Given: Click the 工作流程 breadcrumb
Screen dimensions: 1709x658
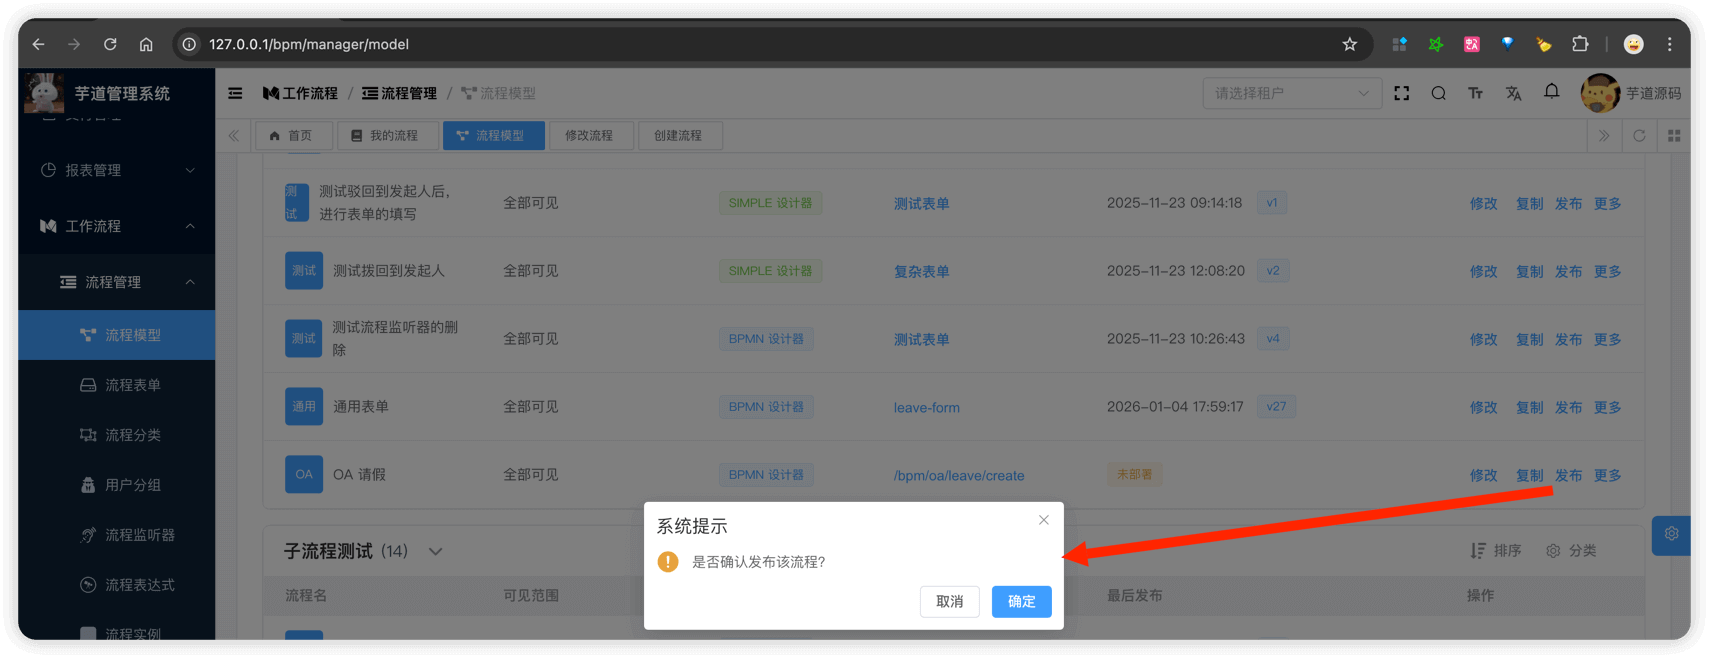Looking at the screenshot, I should click(x=300, y=93).
